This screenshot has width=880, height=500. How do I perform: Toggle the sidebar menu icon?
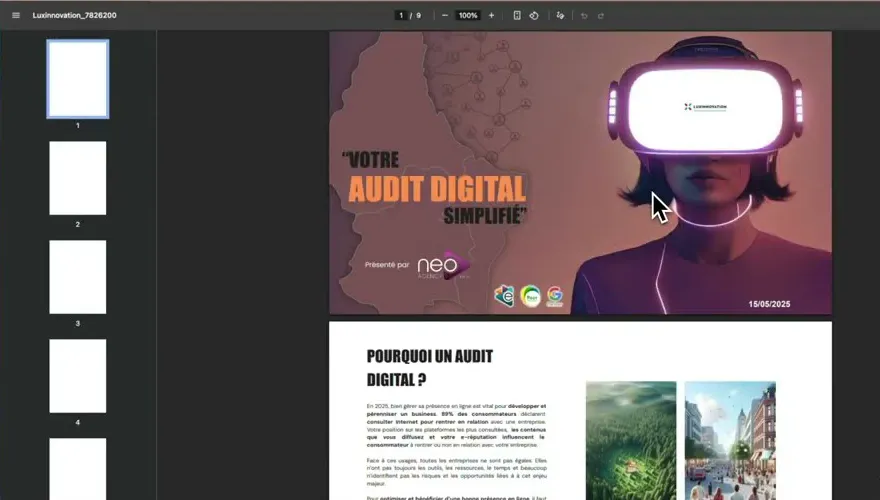click(x=16, y=15)
